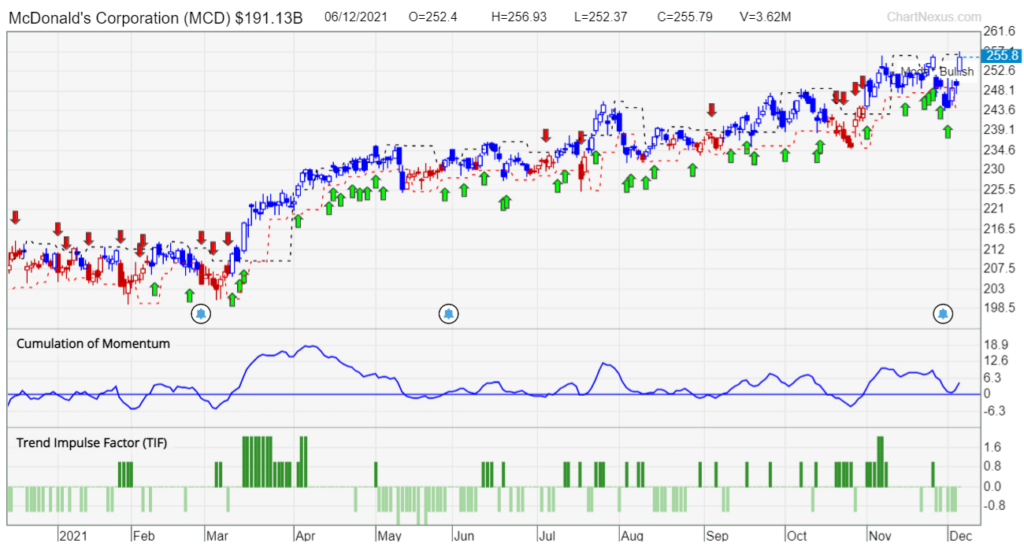Click the Oct label on time axis
This screenshot has width=1024, height=547.
(x=797, y=536)
